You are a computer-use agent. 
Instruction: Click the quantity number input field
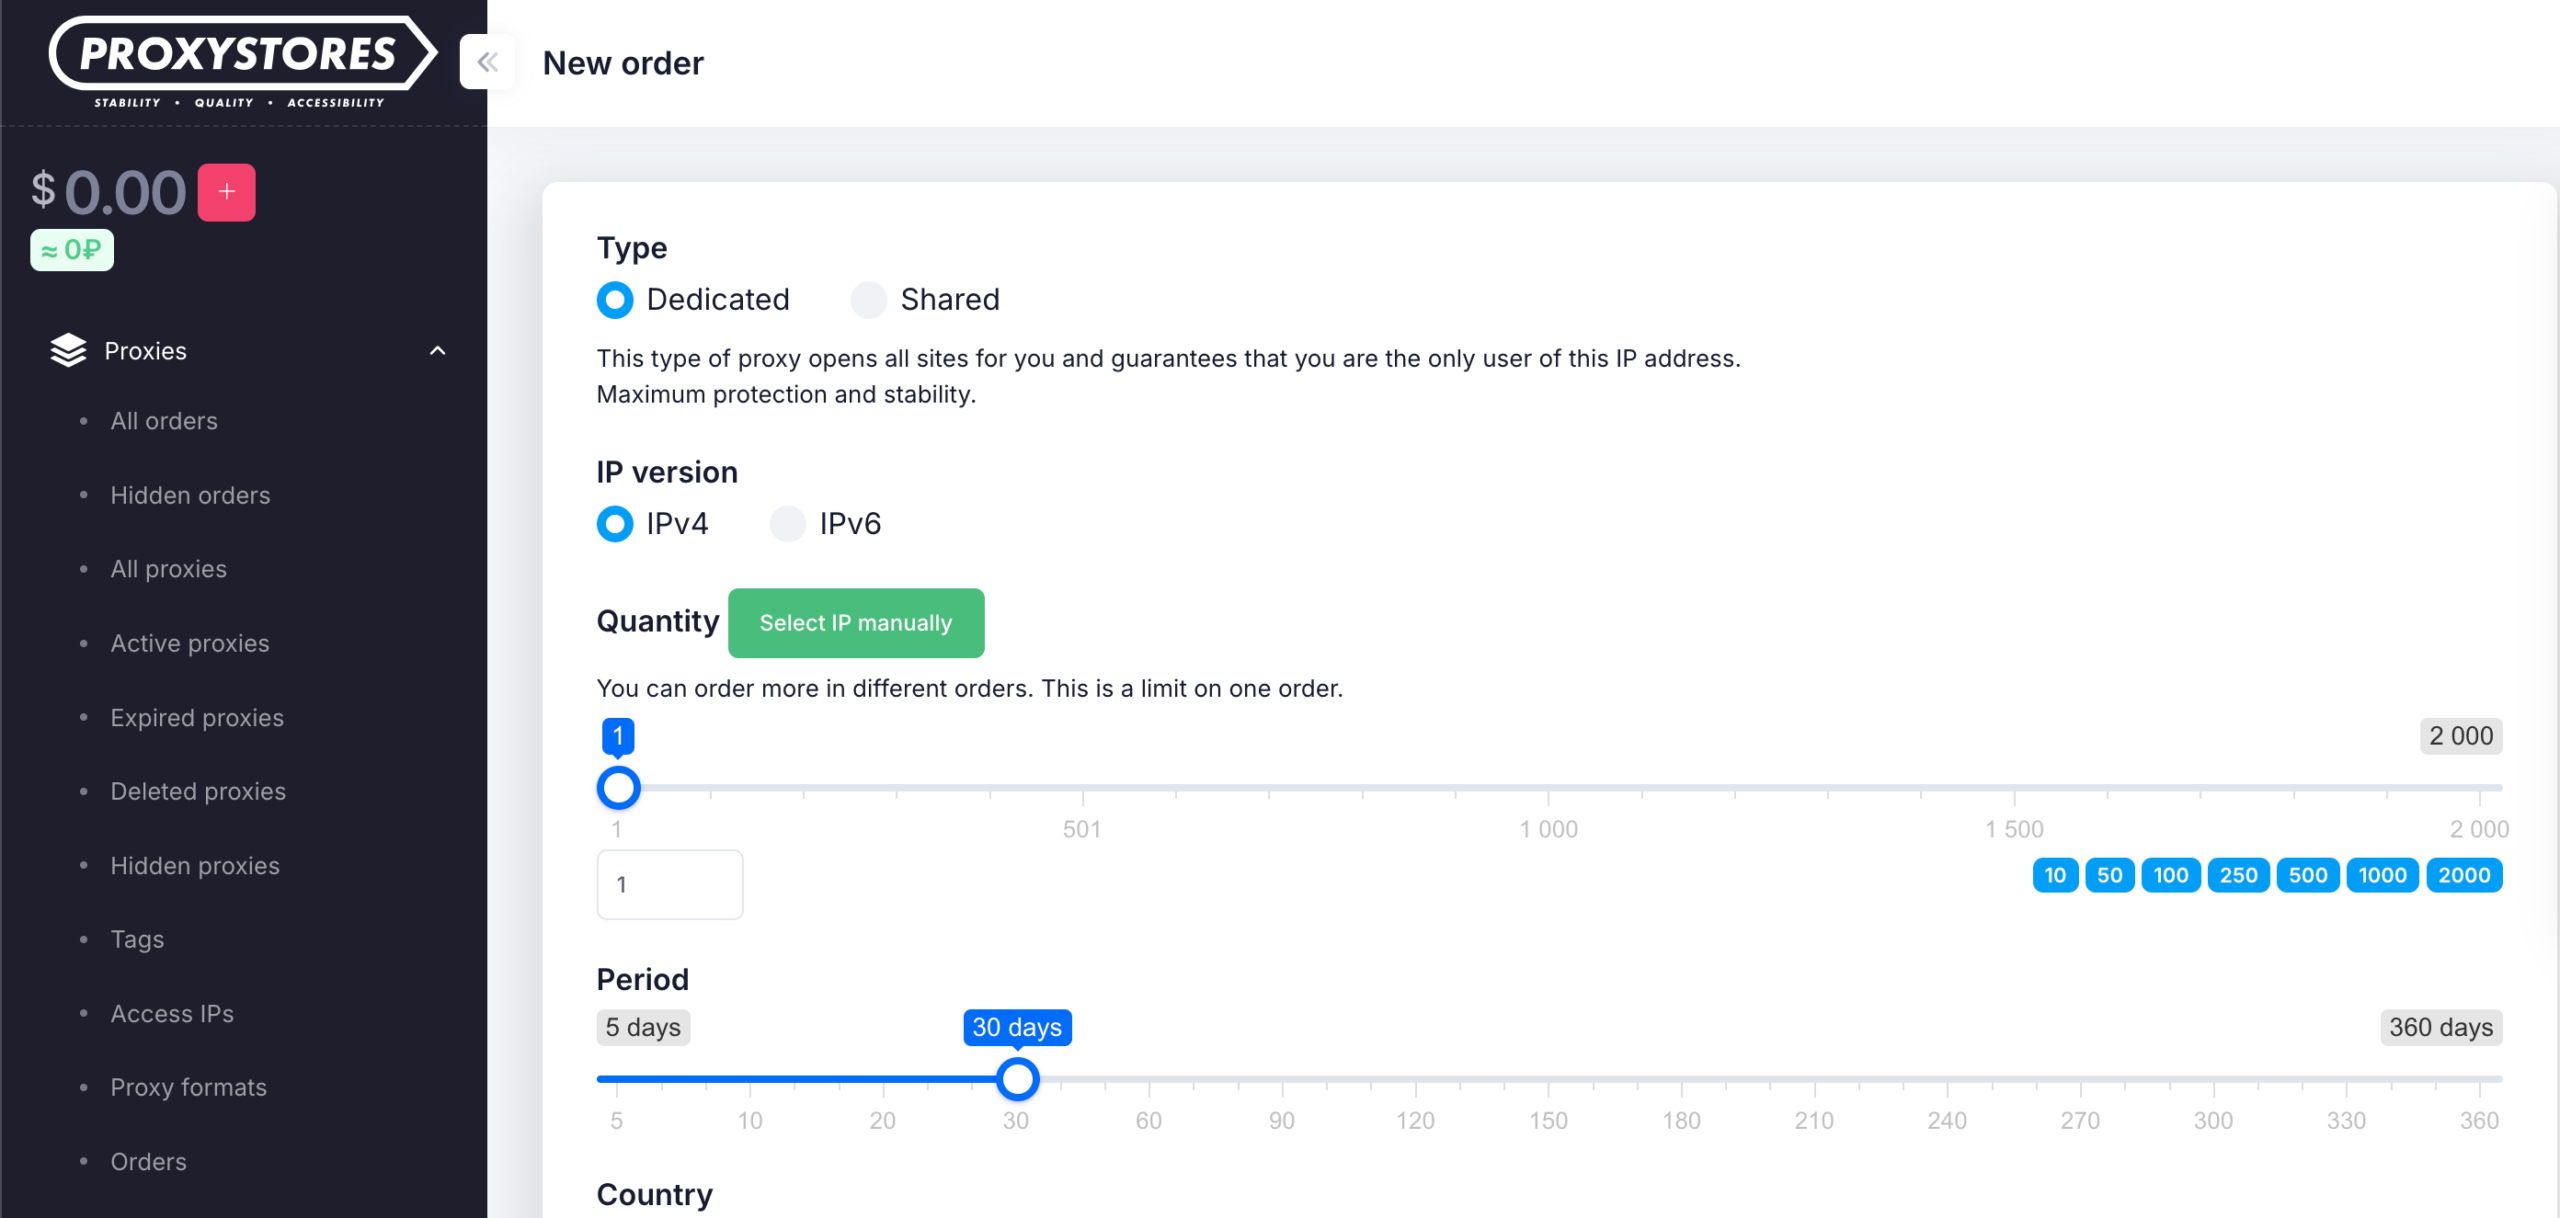click(x=670, y=885)
